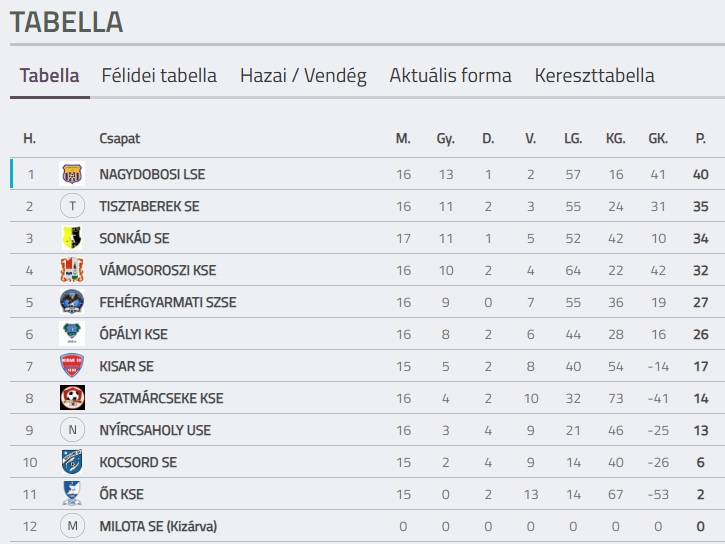This screenshot has width=725, height=544.
Task: Click the Kocsord SE blue crest
Action: click(x=72, y=462)
